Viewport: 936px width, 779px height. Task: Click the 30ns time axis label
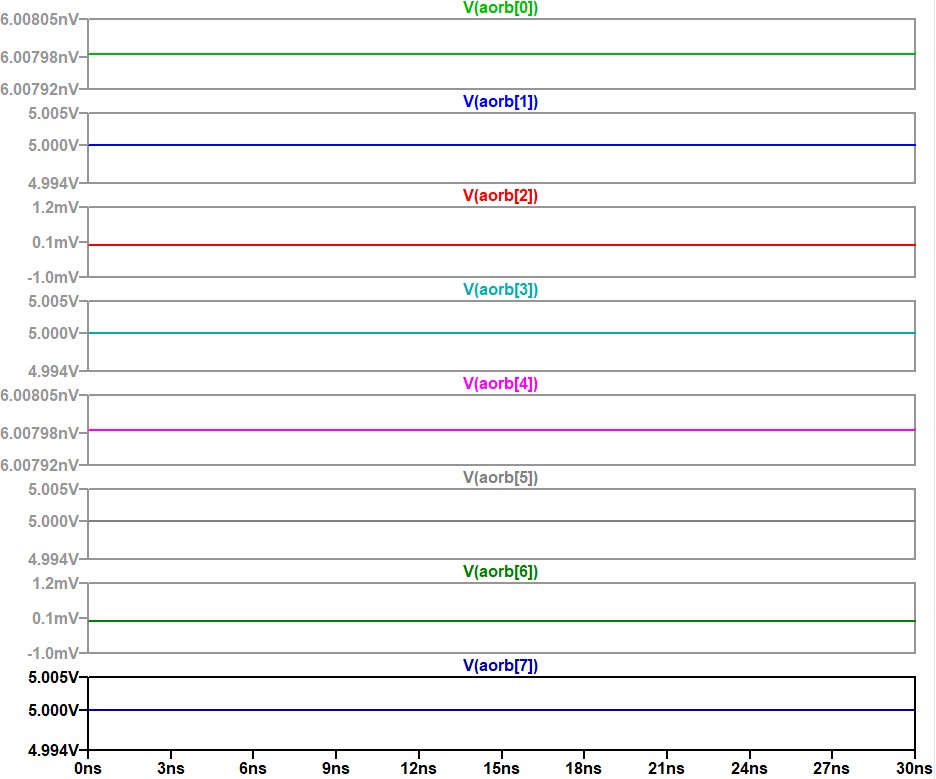[915, 768]
